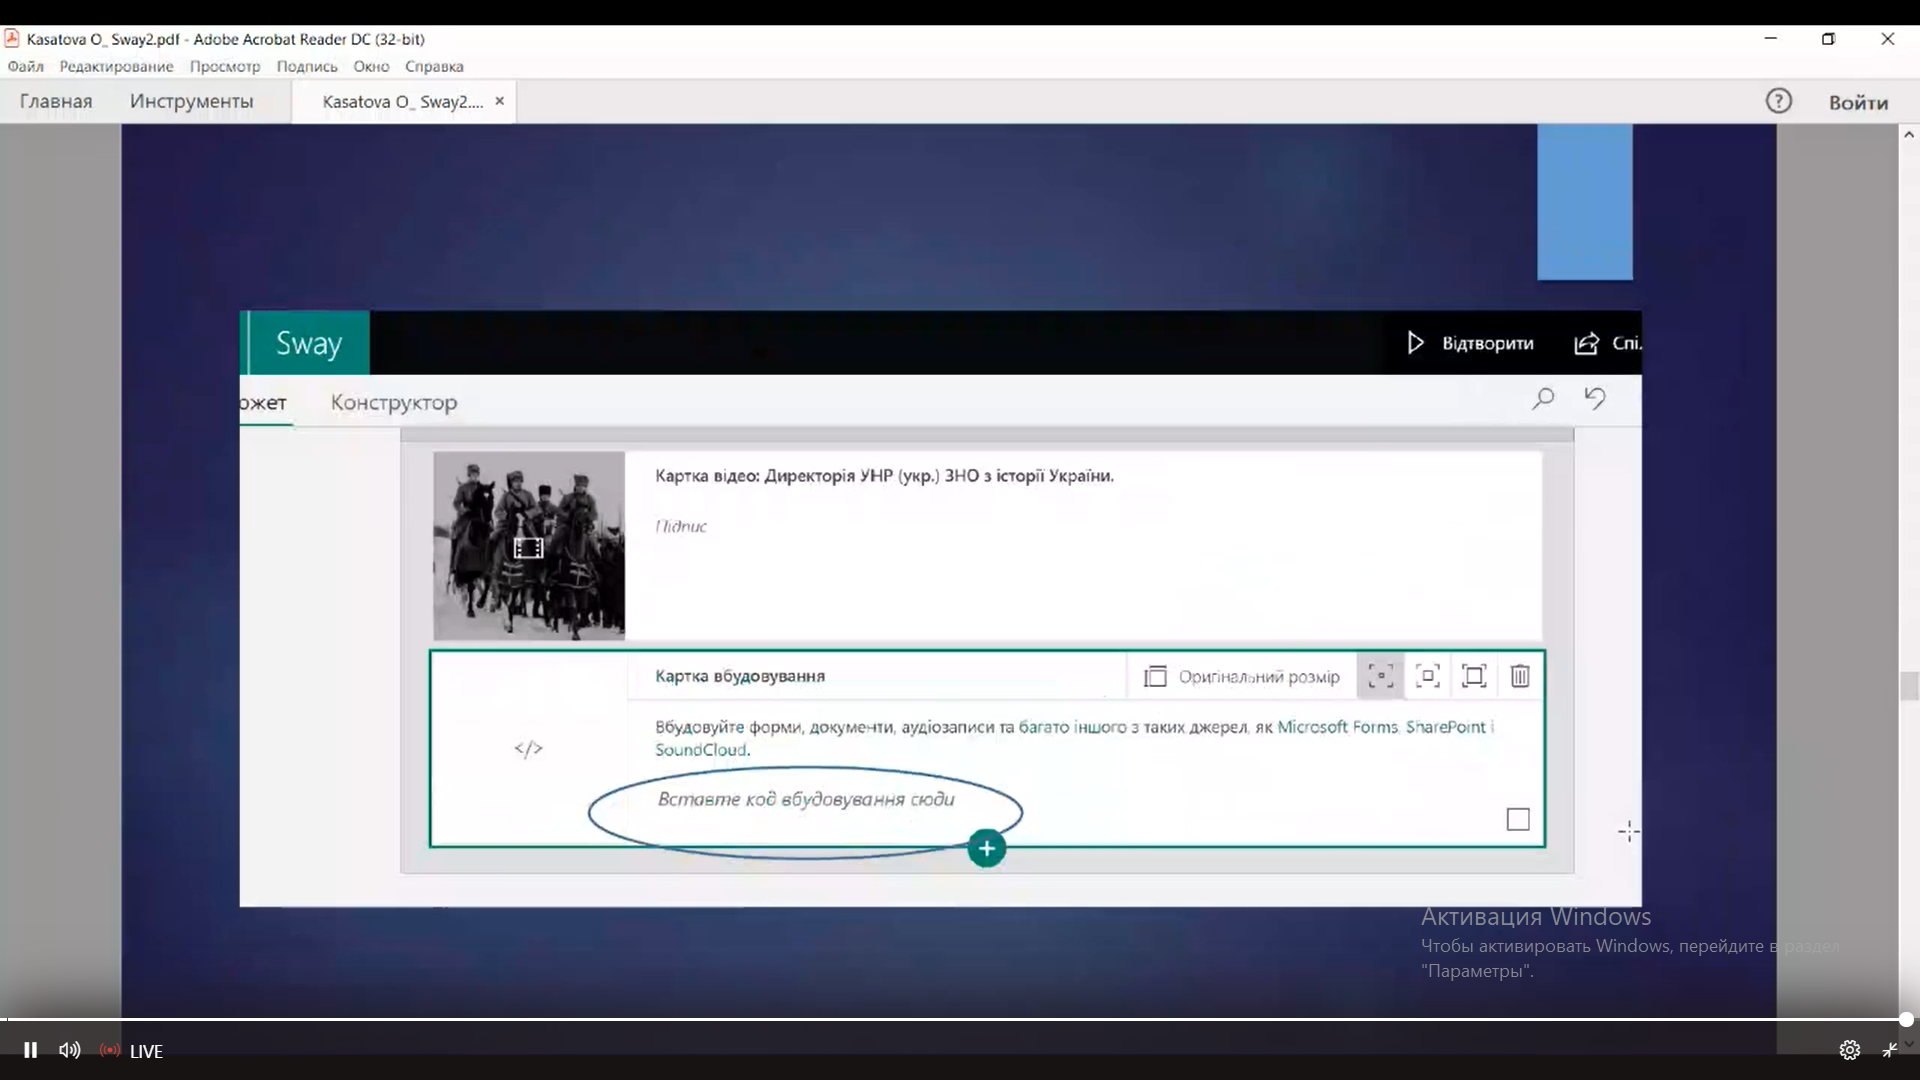This screenshot has width=1920, height=1080.
Task: Click the Sway search magnifier icon
Action: click(1543, 399)
